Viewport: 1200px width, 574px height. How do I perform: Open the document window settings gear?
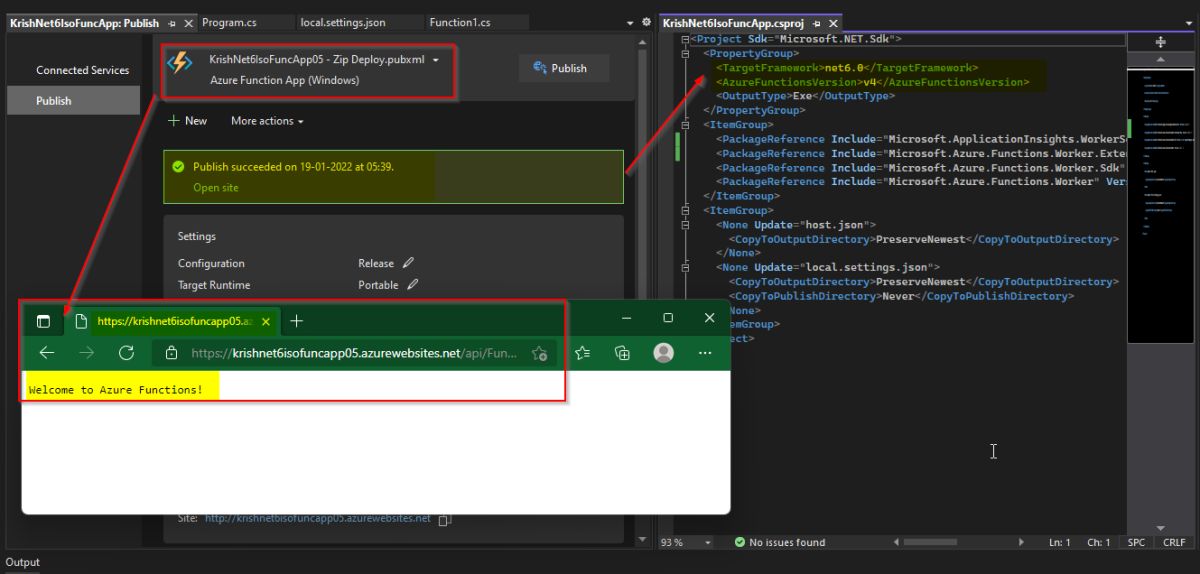click(646, 22)
